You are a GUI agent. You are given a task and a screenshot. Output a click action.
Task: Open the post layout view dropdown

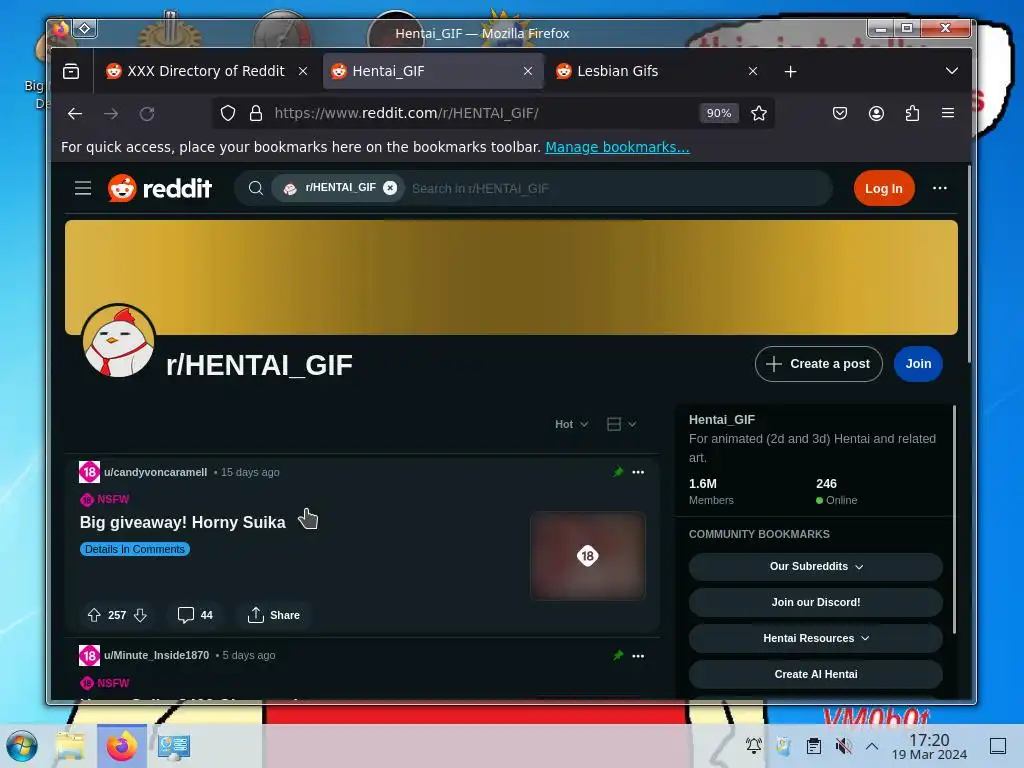[x=621, y=424]
